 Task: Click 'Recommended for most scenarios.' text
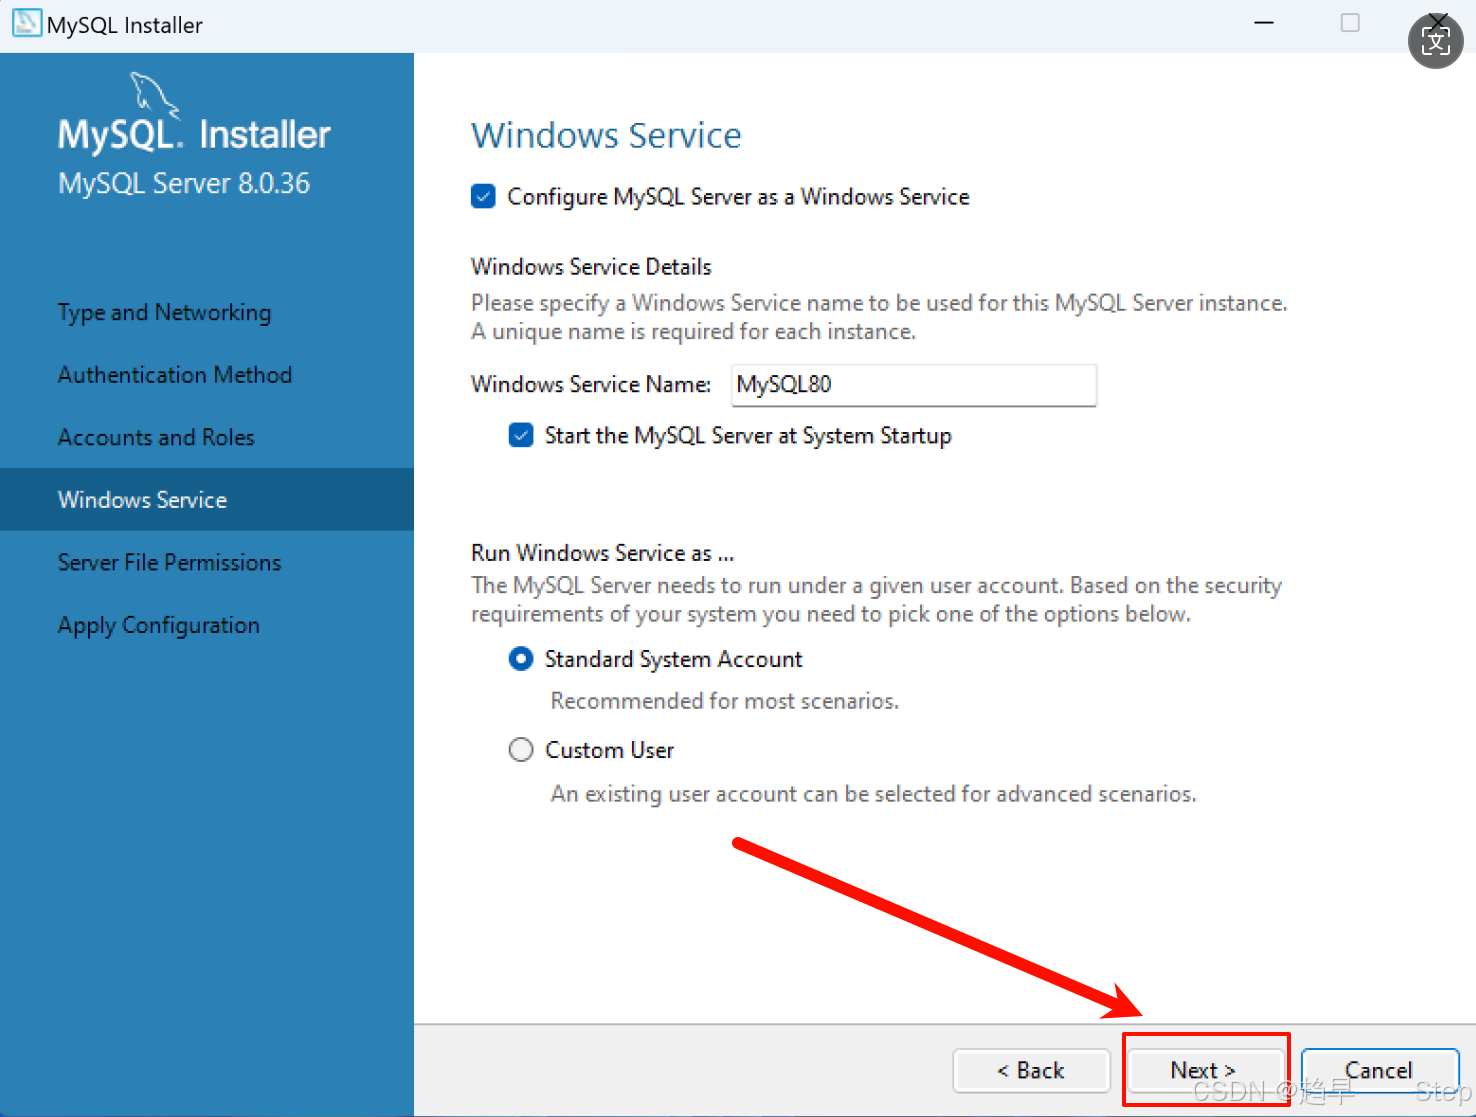pyautogui.click(x=724, y=701)
